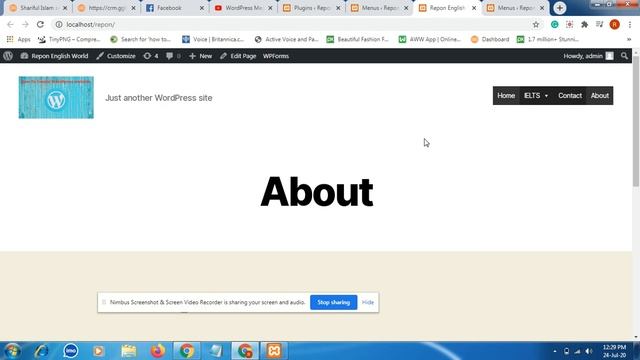
Task: Open the Chrome profile avatar
Action: coord(615,24)
